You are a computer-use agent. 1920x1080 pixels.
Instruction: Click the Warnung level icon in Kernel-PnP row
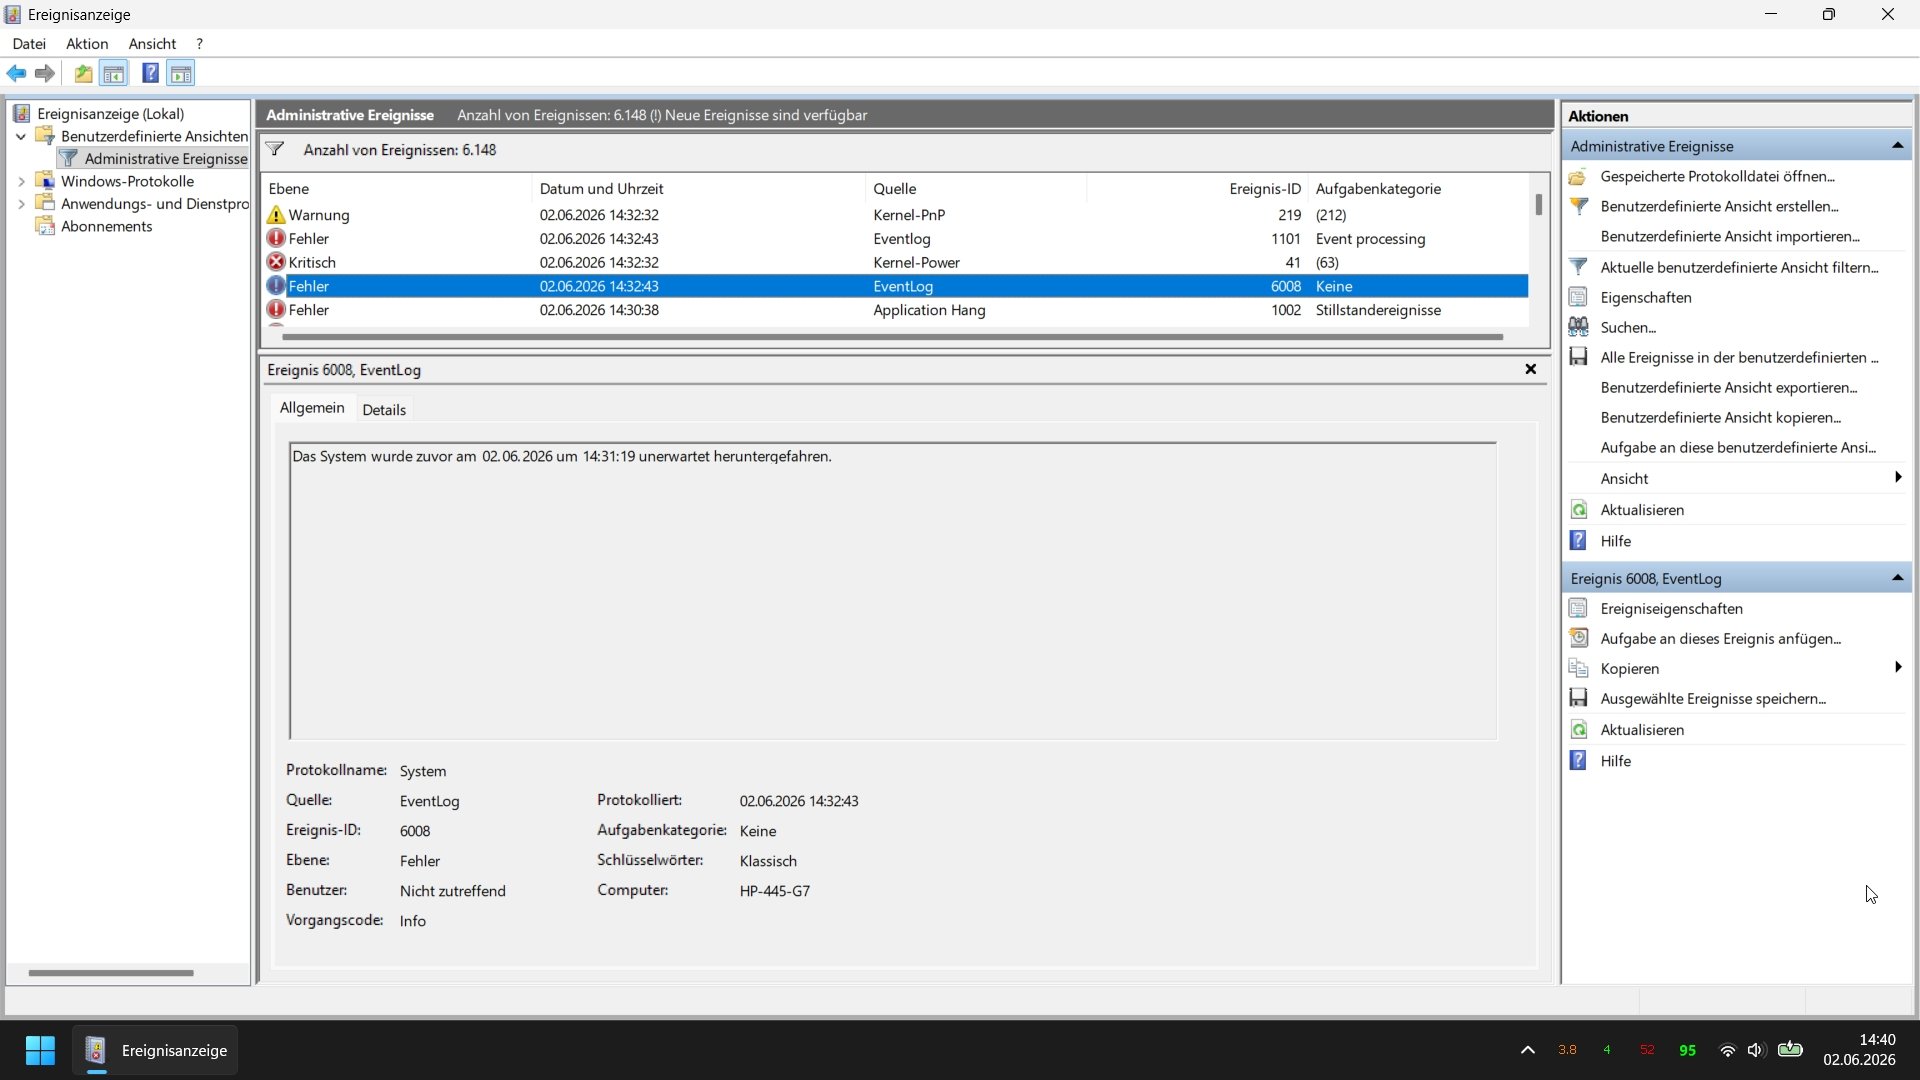tap(276, 215)
